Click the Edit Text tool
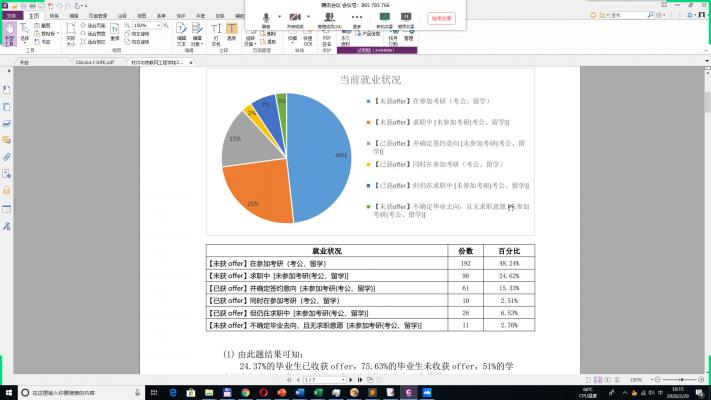The image size is (711, 400). click(x=182, y=36)
